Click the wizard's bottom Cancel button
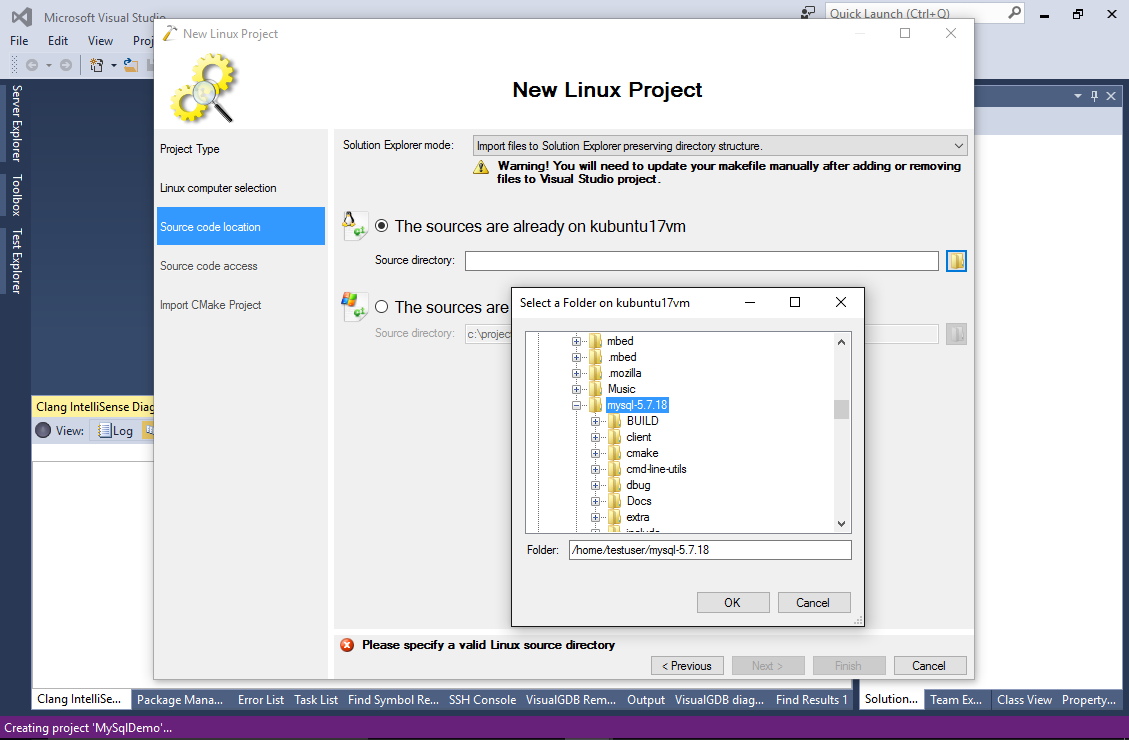Viewport: 1129px width, 740px height. click(929, 666)
